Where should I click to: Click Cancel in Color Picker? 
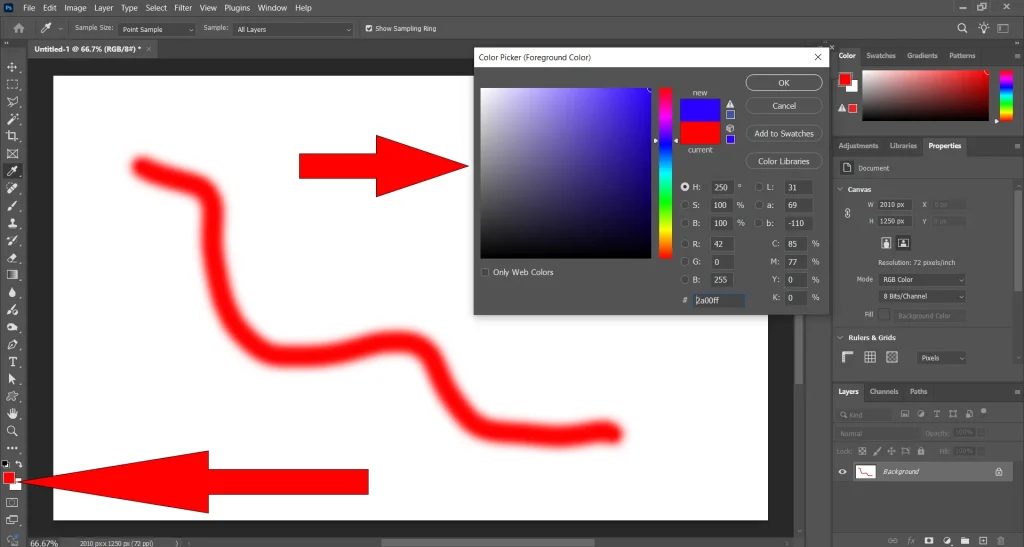784,106
